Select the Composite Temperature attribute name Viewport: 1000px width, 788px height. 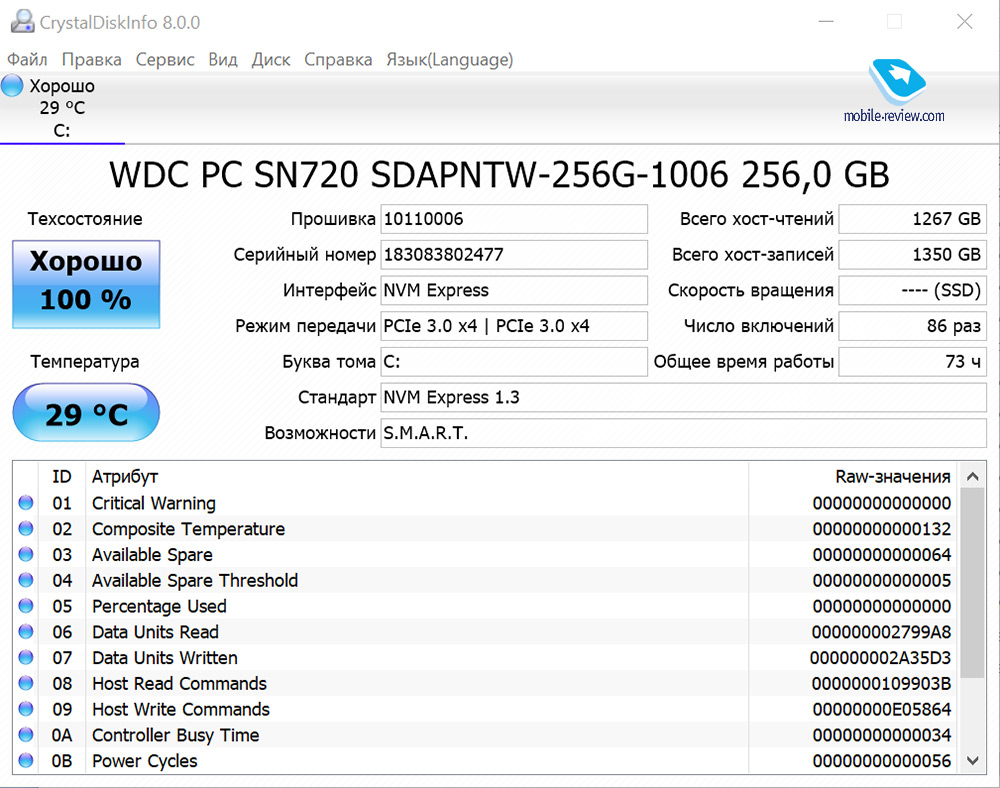[188, 529]
